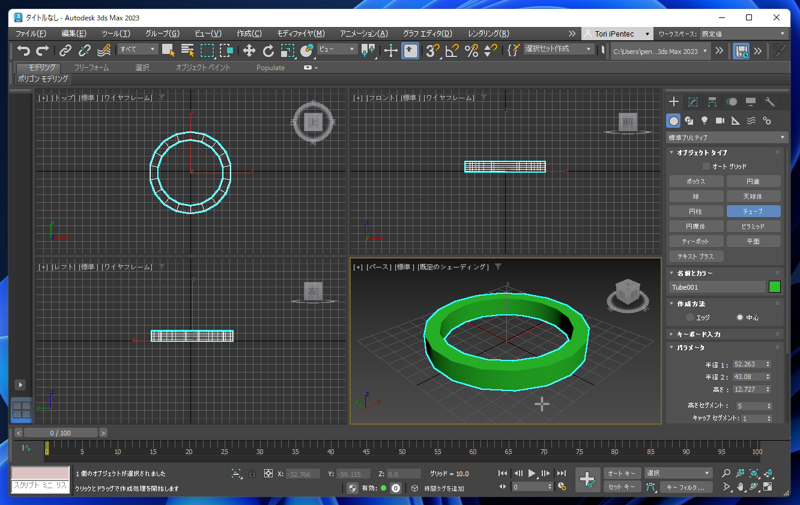Click the 半径 1 value field
The height and width of the screenshot is (505, 800).
tap(748, 364)
